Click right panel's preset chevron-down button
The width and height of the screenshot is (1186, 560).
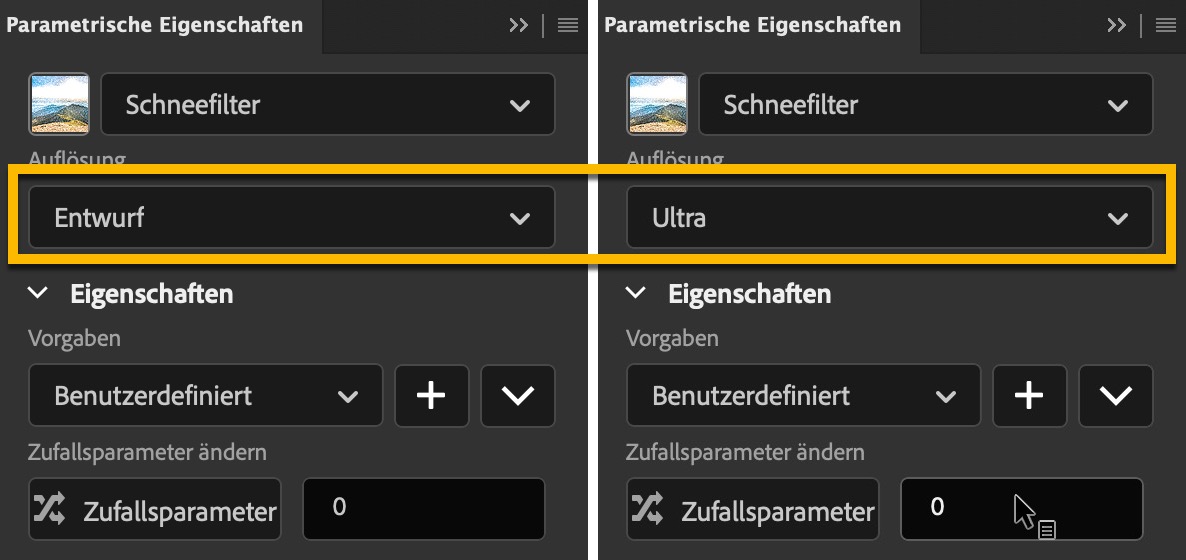(1115, 396)
